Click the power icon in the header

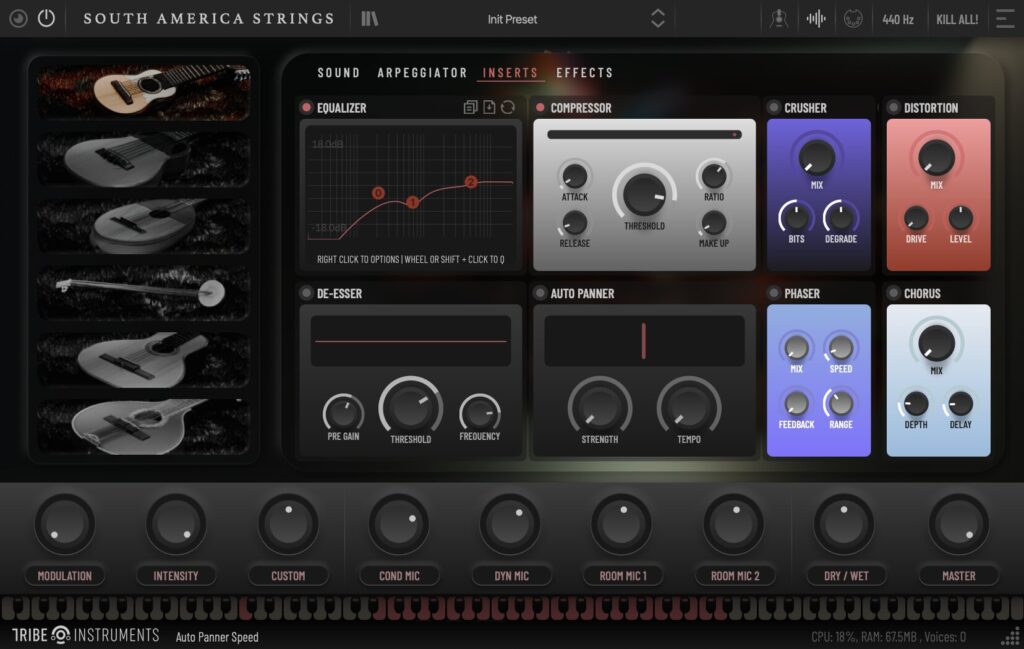coord(46,18)
